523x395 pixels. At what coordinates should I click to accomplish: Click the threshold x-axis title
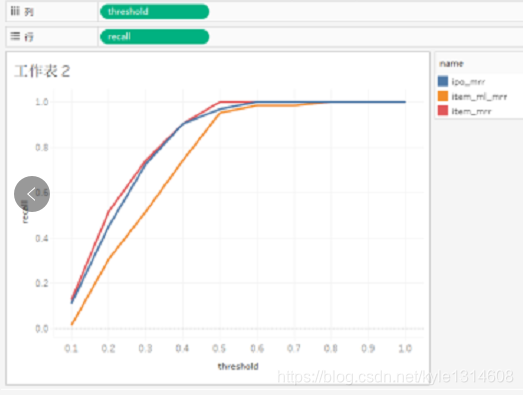coord(238,366)
